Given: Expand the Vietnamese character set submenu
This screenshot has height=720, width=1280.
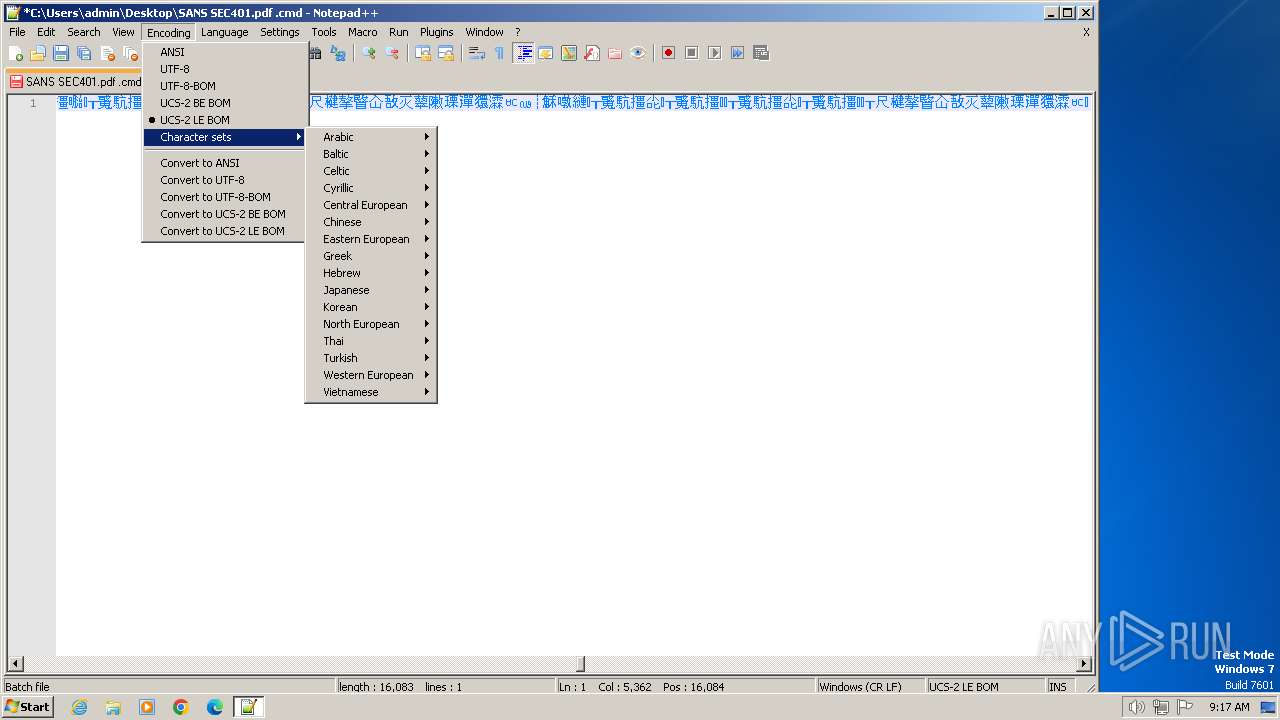Looking at the screenshot, I should coord(371,392).
